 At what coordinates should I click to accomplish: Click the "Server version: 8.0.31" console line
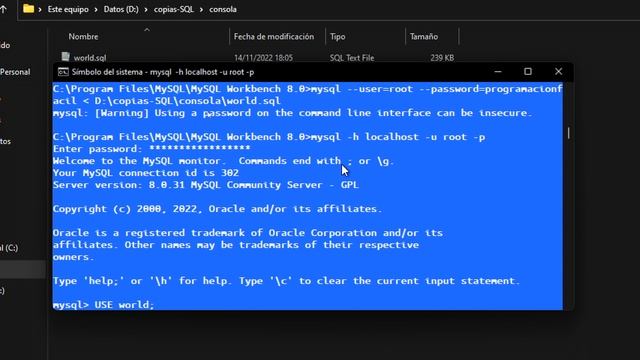pos(205,185)
